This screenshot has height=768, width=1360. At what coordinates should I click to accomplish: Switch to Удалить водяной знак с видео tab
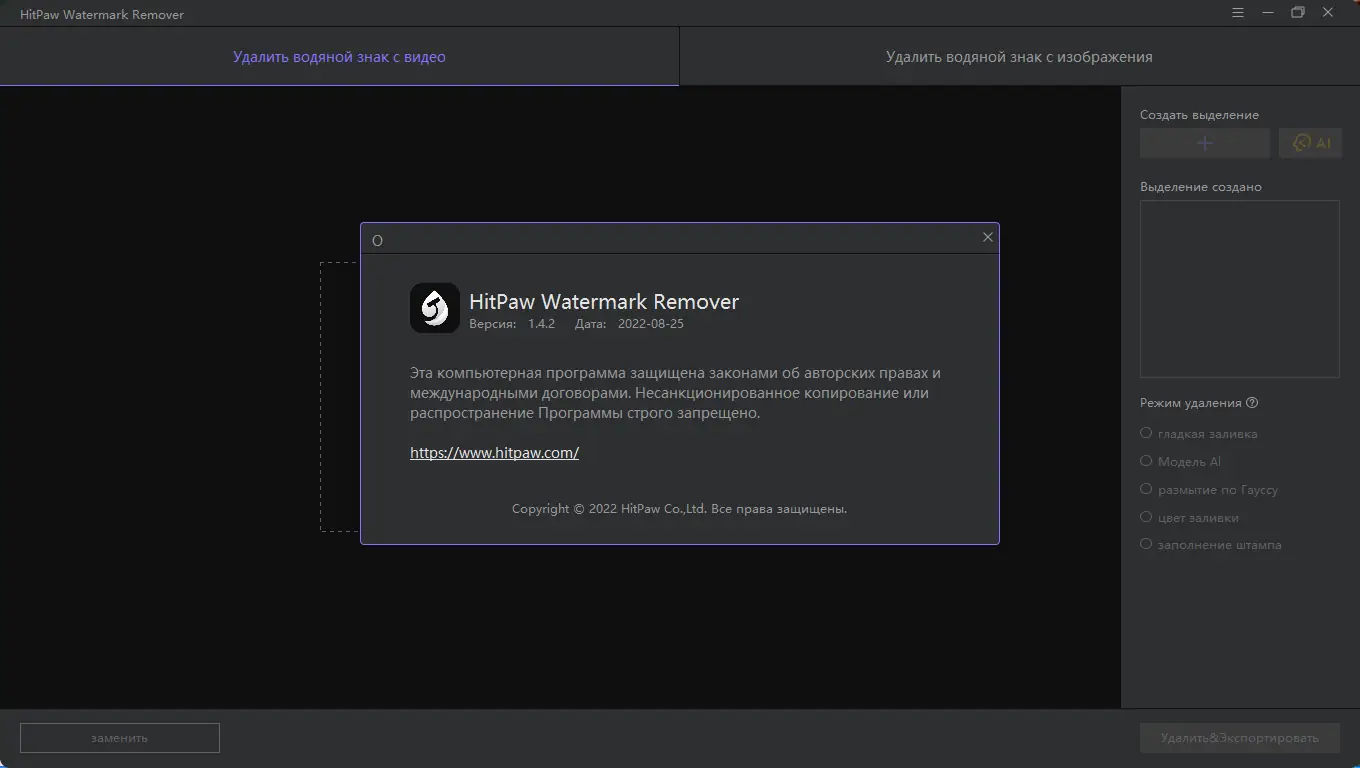339,57
